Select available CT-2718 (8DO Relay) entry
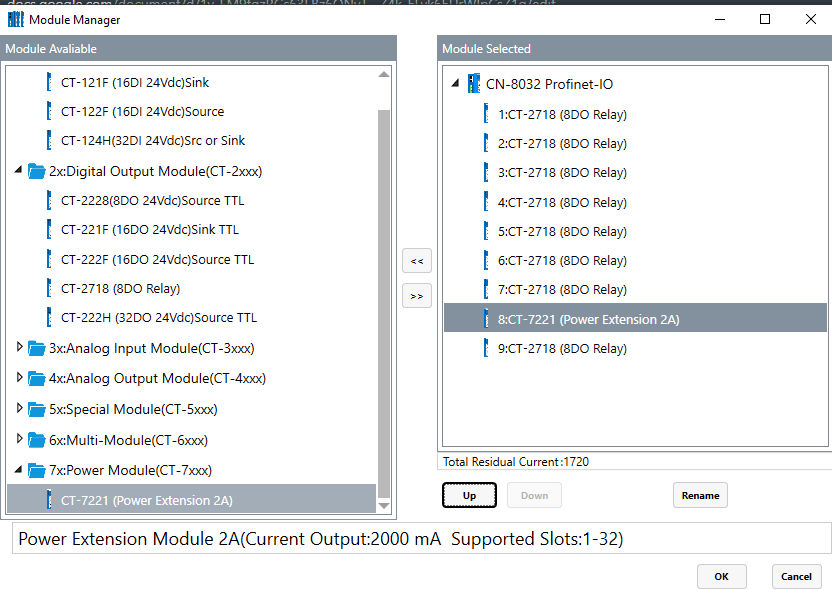Viewport: 832px width, 590px height. point(120,289)
